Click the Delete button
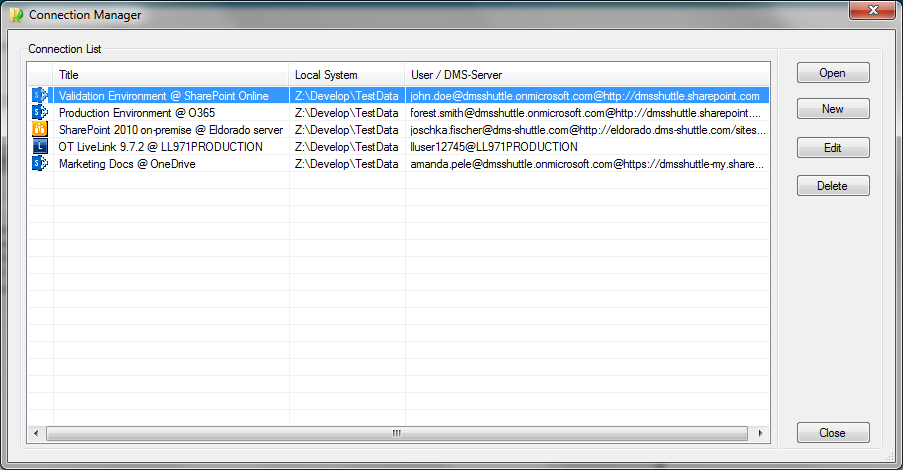 [833, 185]
